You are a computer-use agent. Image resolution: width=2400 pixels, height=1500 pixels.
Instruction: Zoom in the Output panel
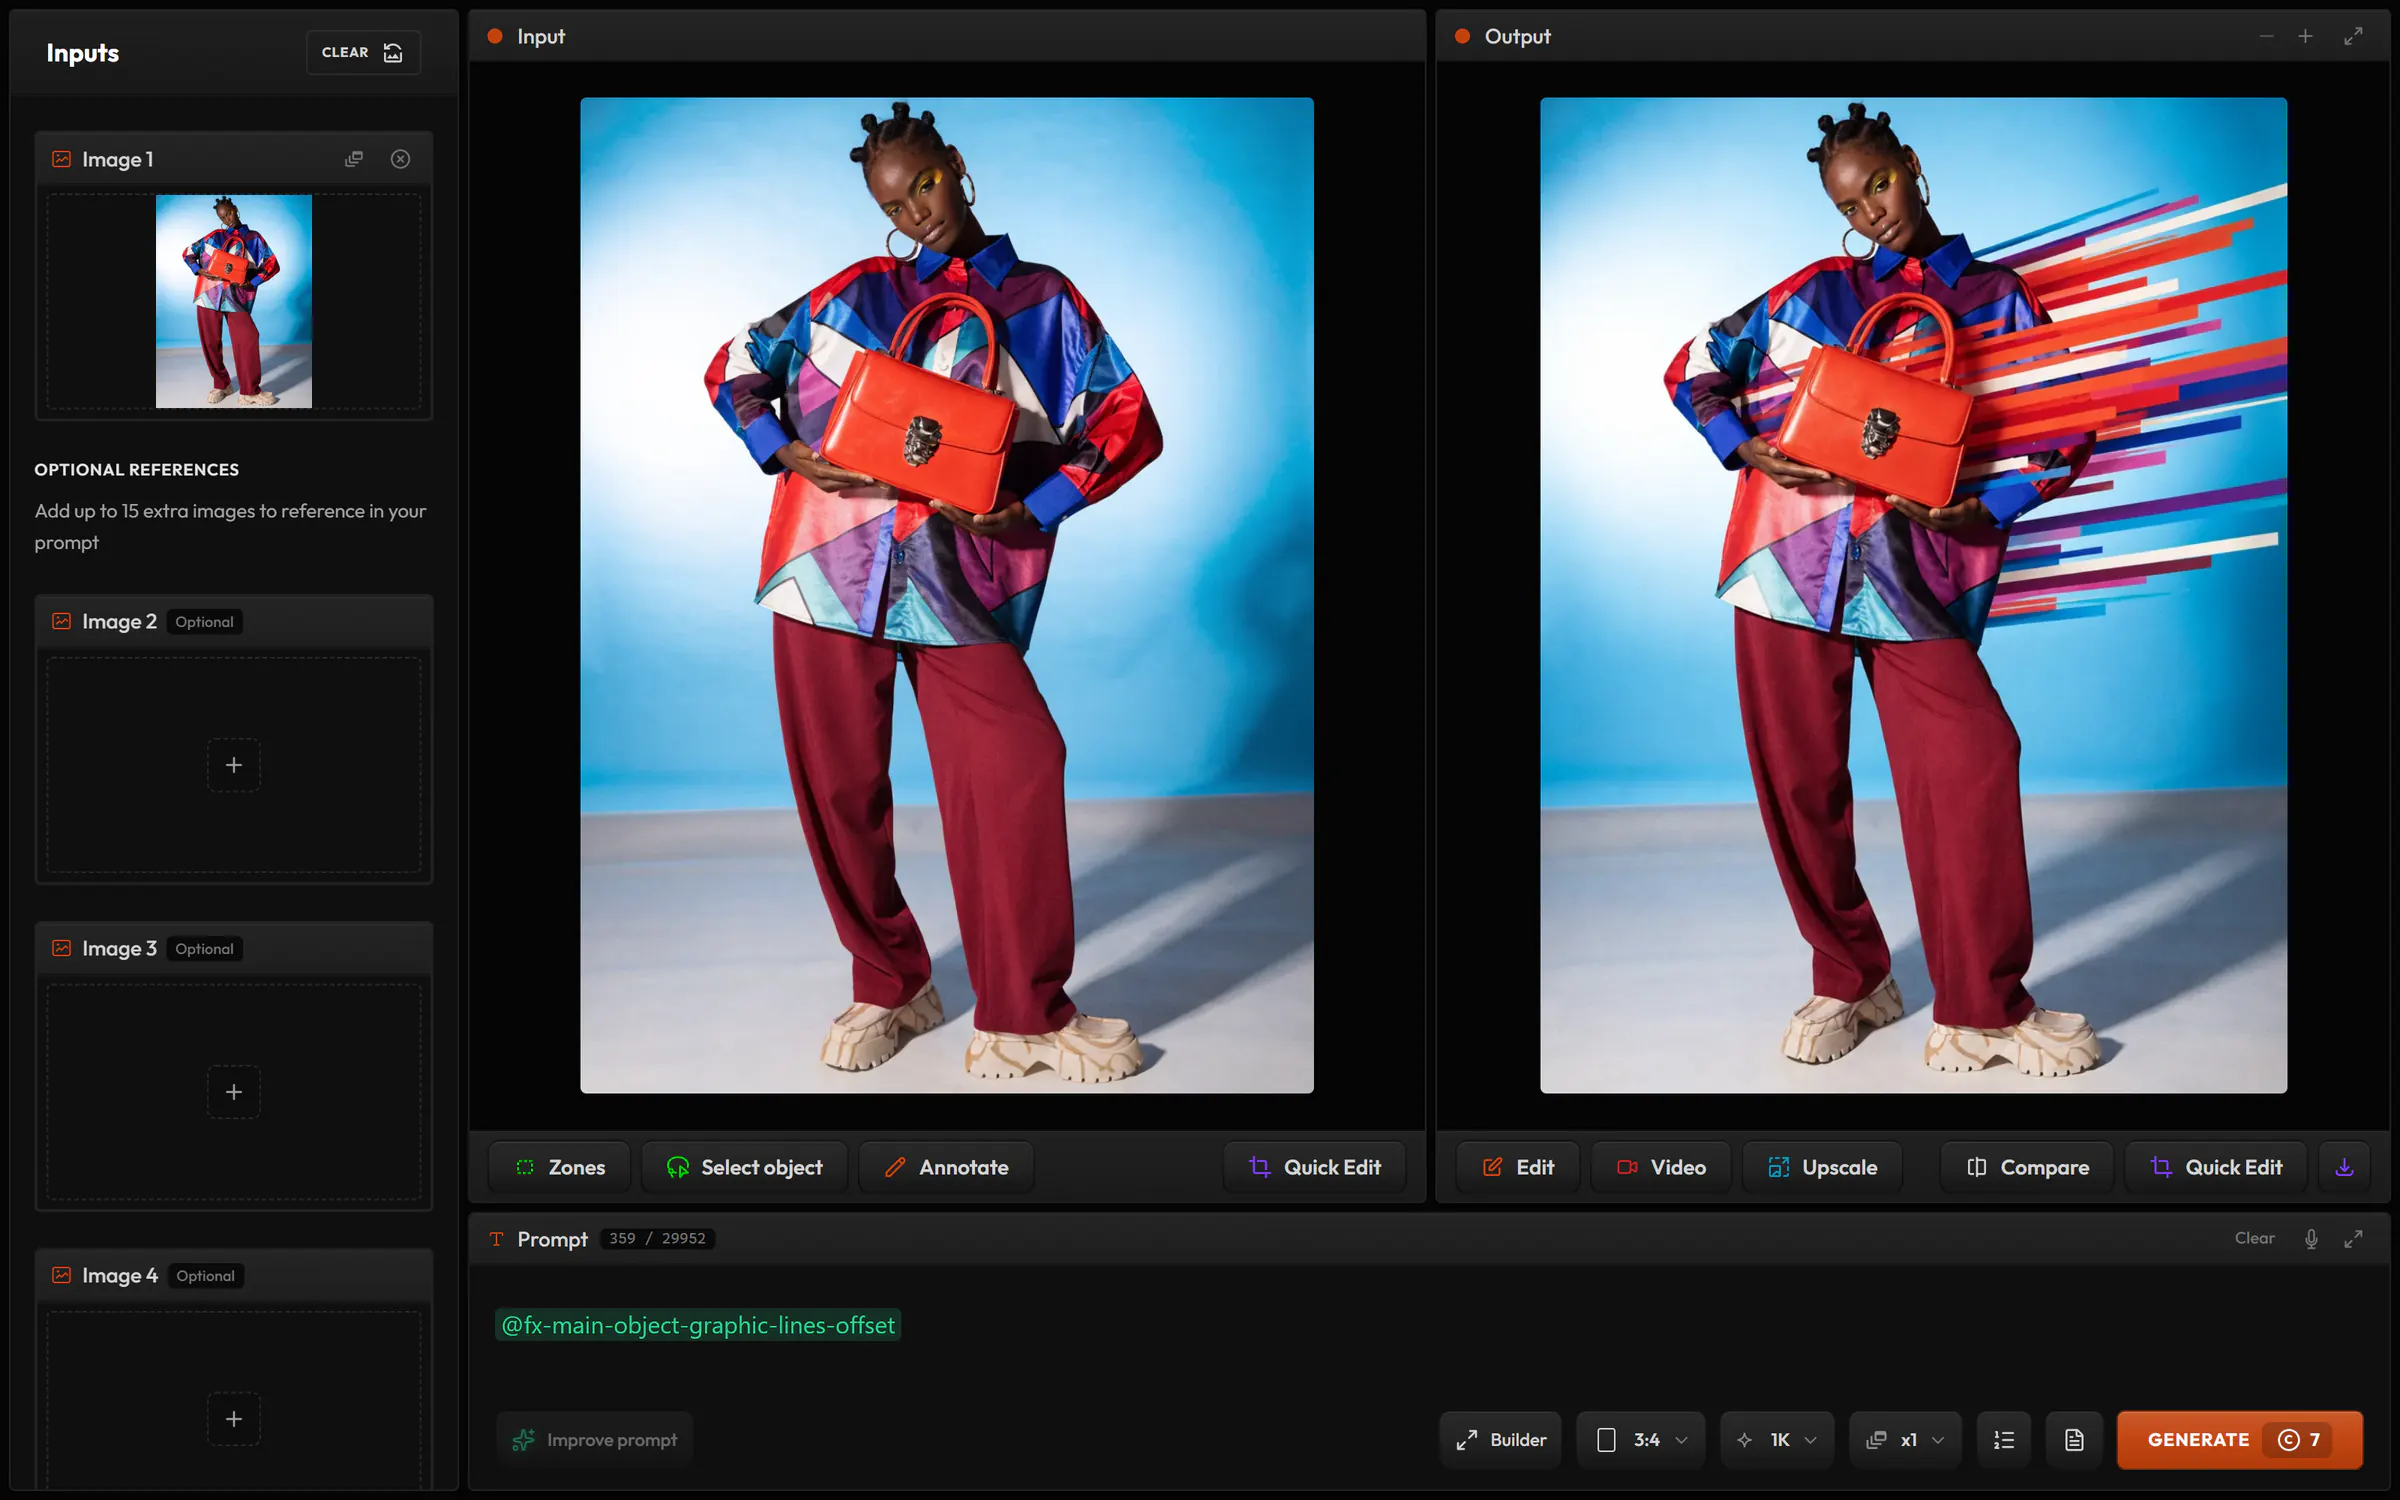click(2305, 36)
